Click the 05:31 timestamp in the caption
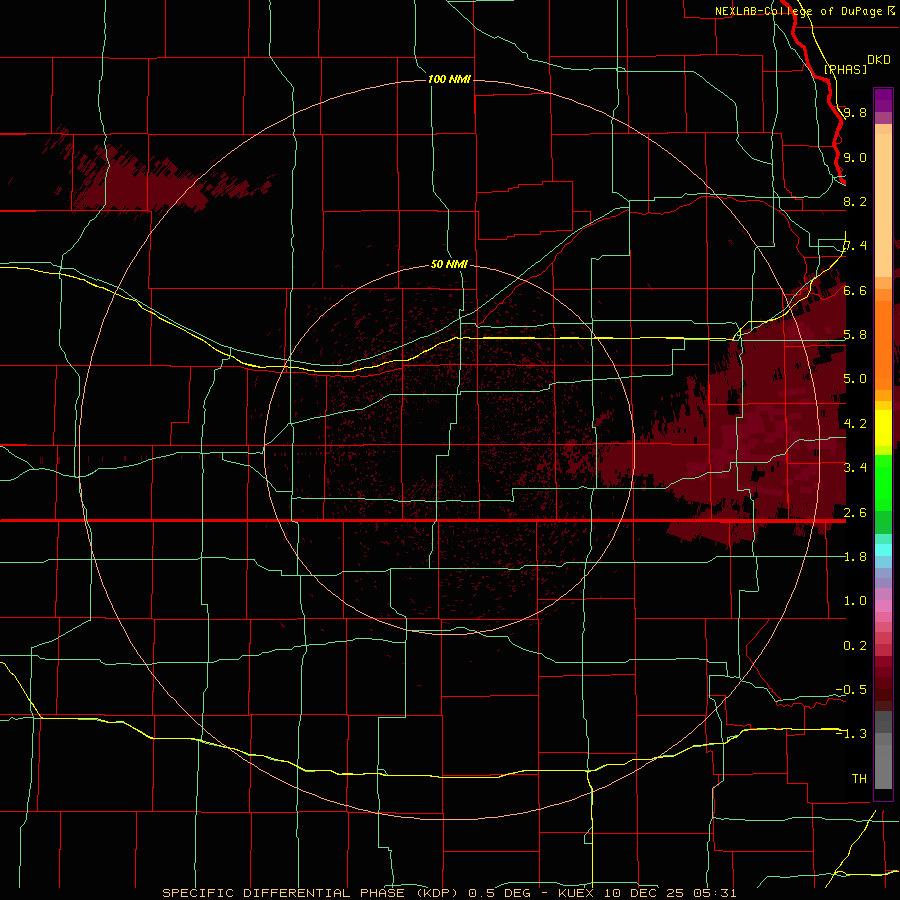900x900 pixels. 715,893
